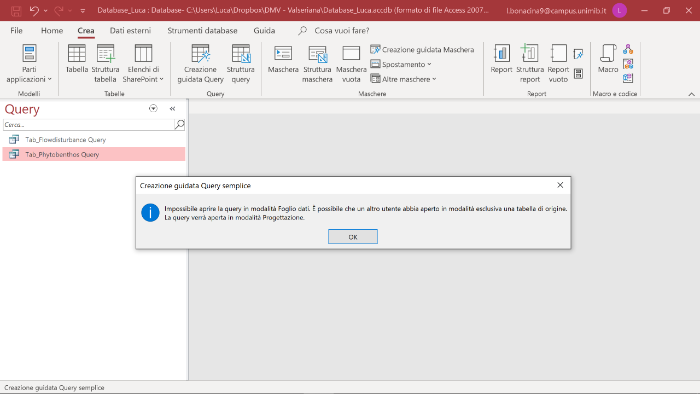Select the Crea ribbon tab
The image size is (700, 394).
pos(86,30)
